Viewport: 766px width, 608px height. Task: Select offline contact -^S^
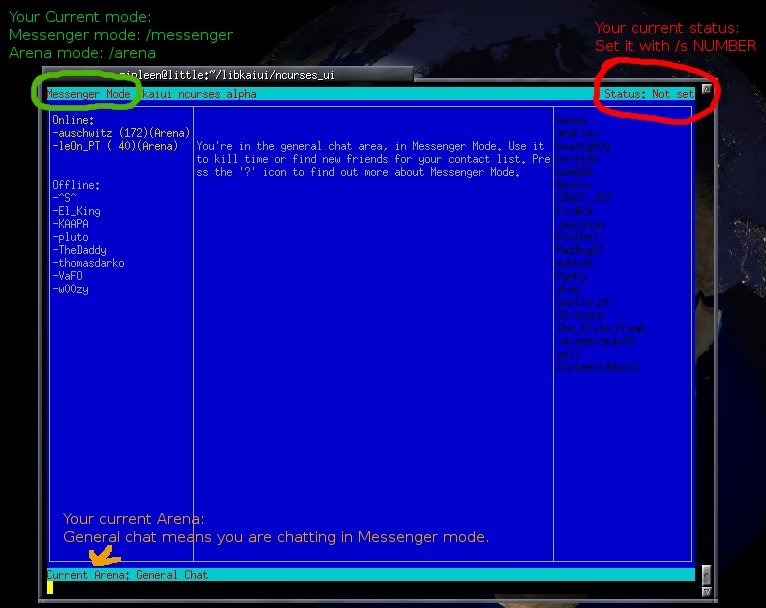(64, 198)
